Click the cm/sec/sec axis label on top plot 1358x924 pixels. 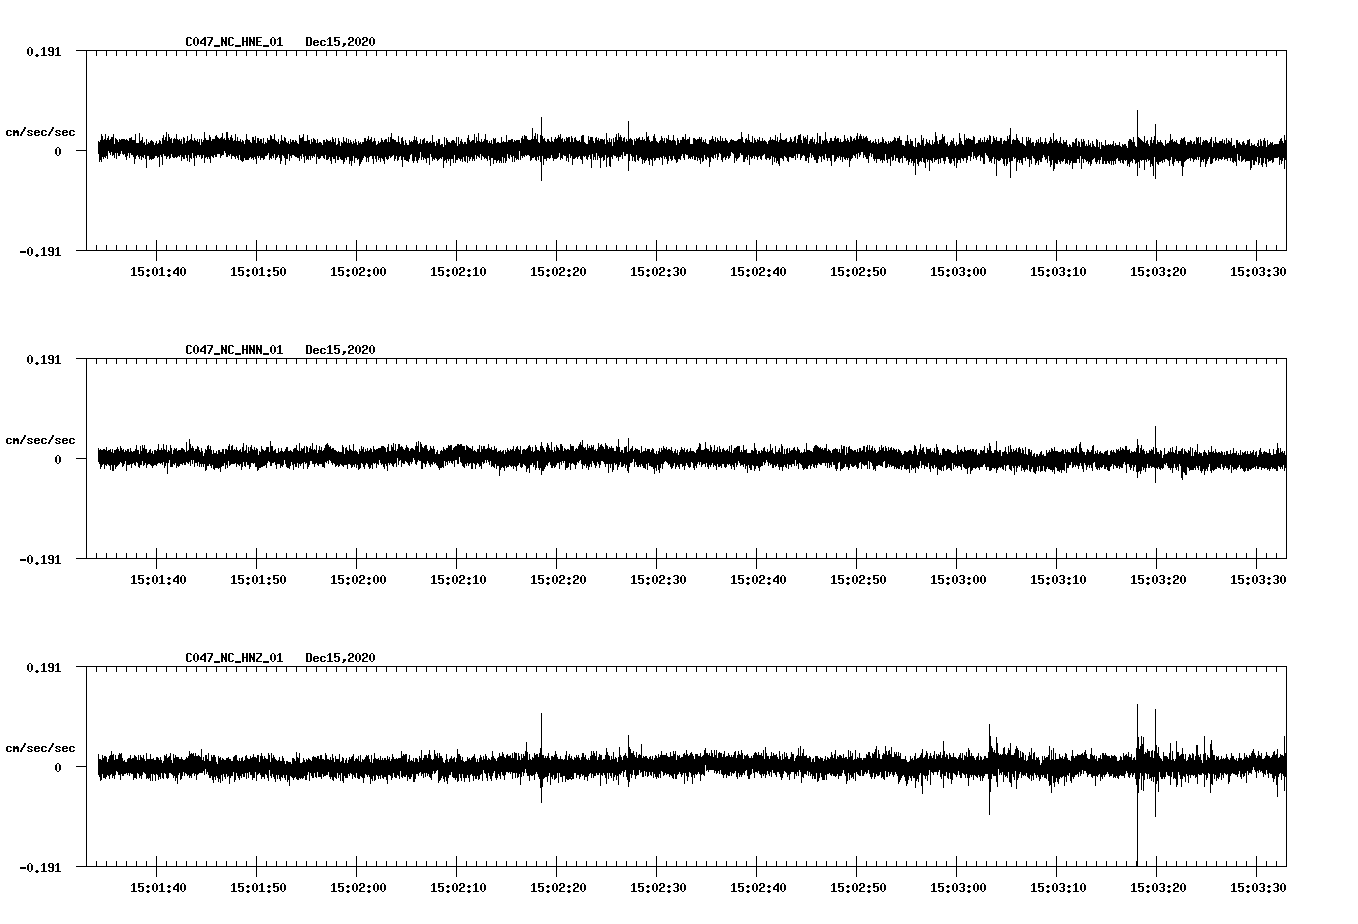point(42,131)
